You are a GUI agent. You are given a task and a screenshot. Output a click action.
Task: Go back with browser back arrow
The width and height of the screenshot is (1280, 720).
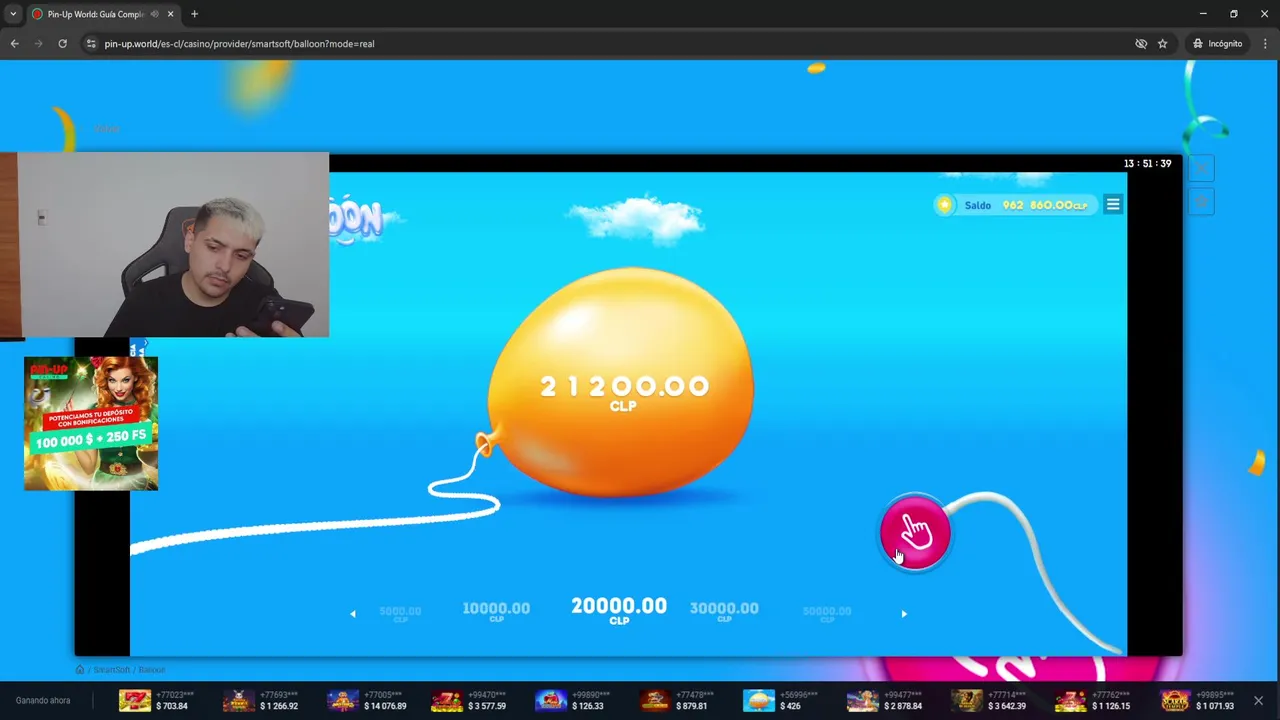tap(14, 44)
